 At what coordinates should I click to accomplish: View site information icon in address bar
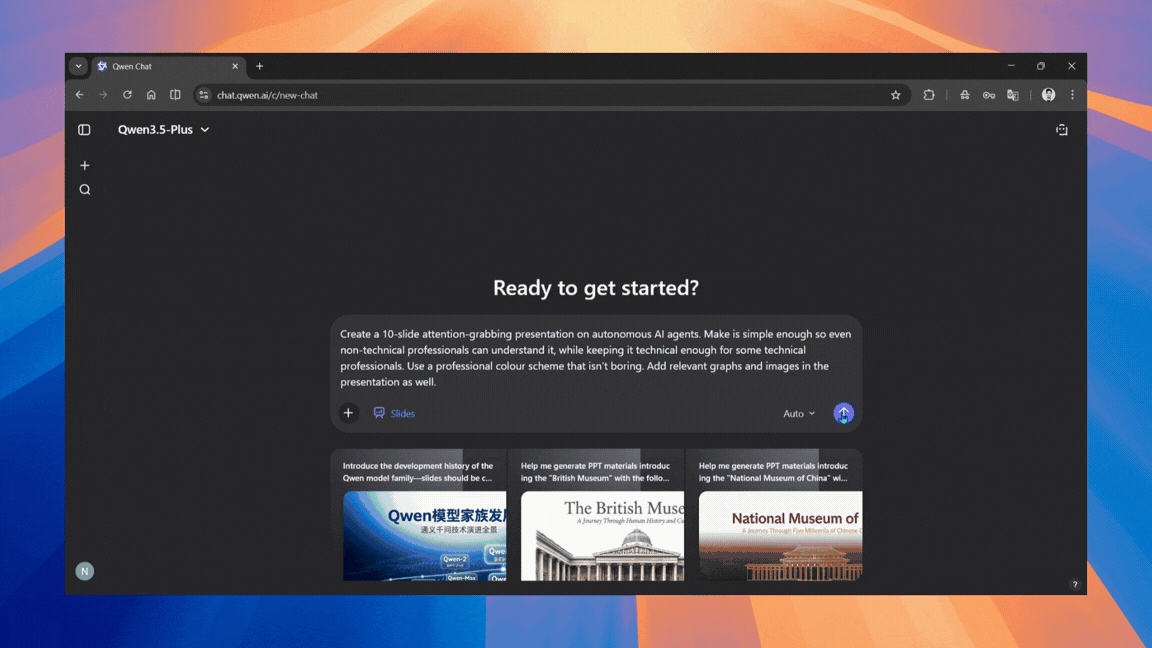pos(204,95)
